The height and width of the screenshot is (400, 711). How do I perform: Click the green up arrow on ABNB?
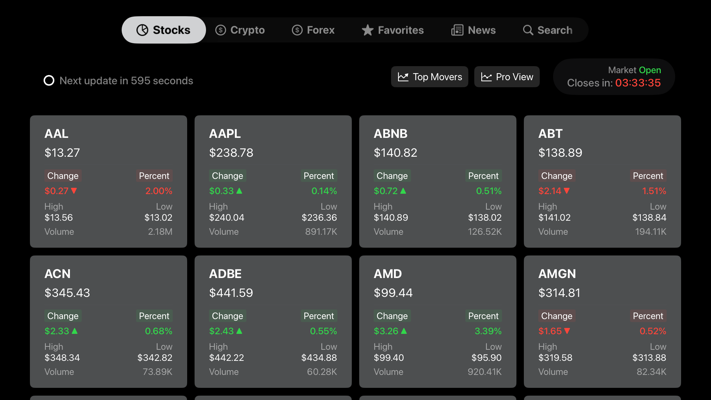click(x=403, y=191)
